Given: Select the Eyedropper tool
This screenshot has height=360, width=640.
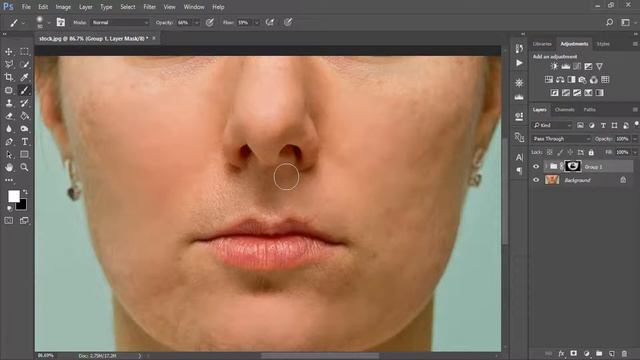Looking at the screenshot, I should (x=24, y=77).
